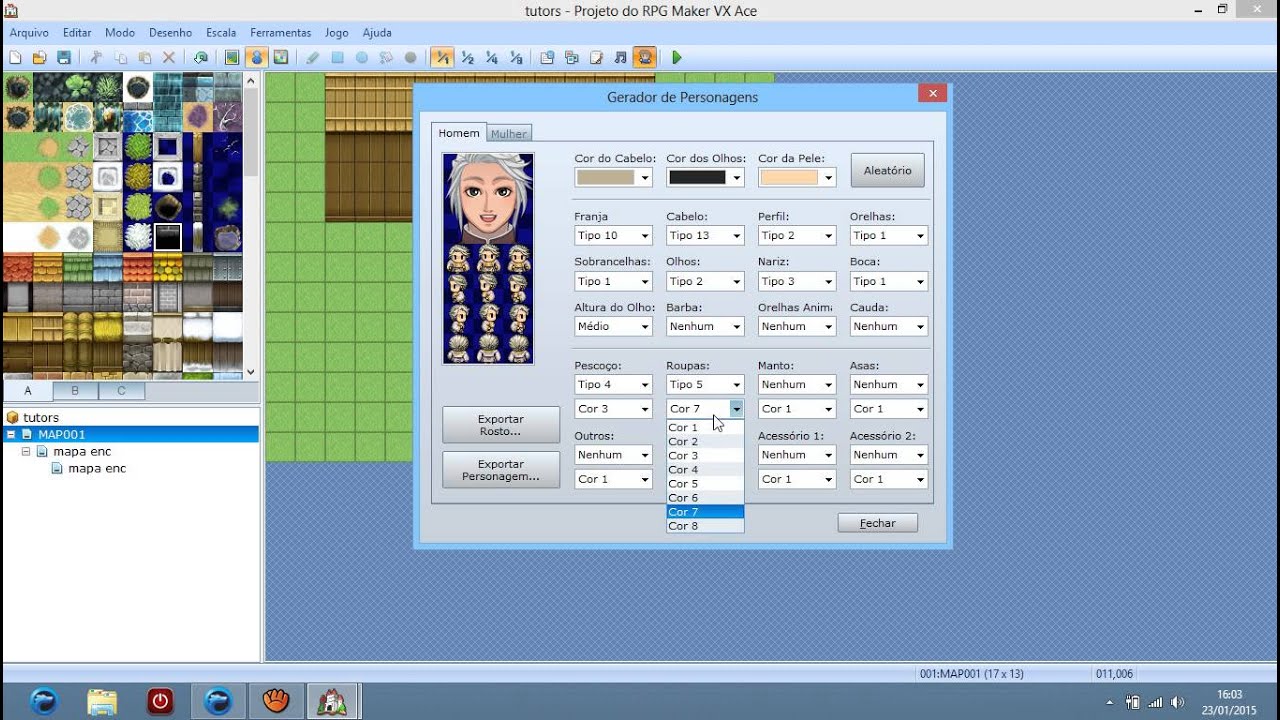The image size is (1280, 720).
Task: Open the Database toolbar icon
Action: point(547,58)
